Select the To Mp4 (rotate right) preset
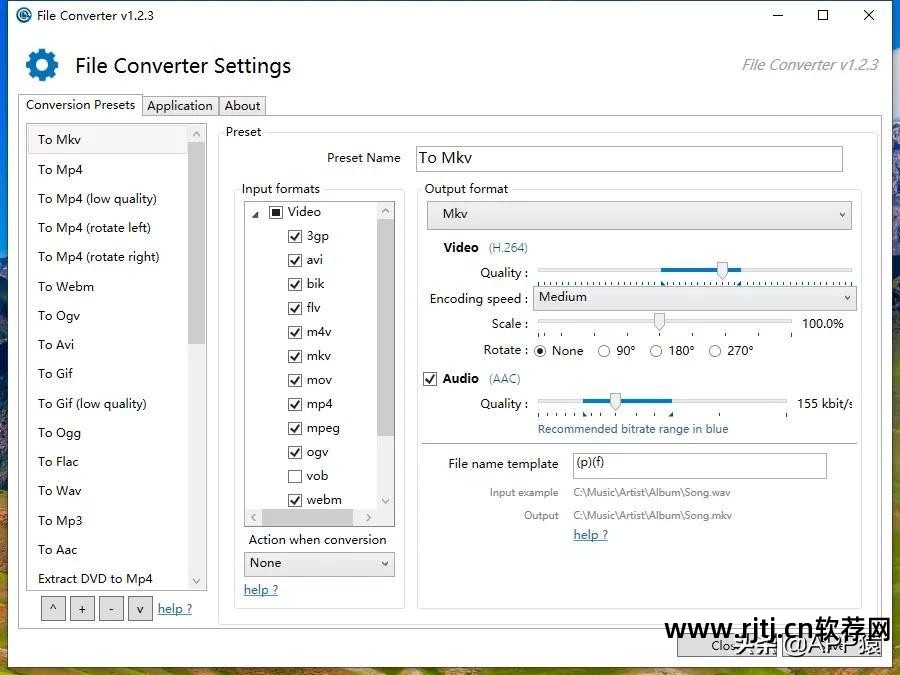Image resolution: width=900 pixels, height=675 pixels. [x=108, y=257]
